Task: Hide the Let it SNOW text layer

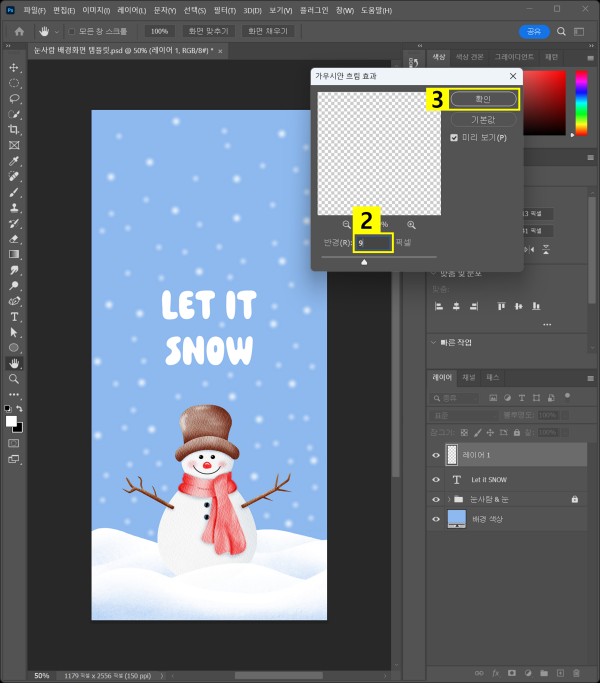Action: coord(436,480)
